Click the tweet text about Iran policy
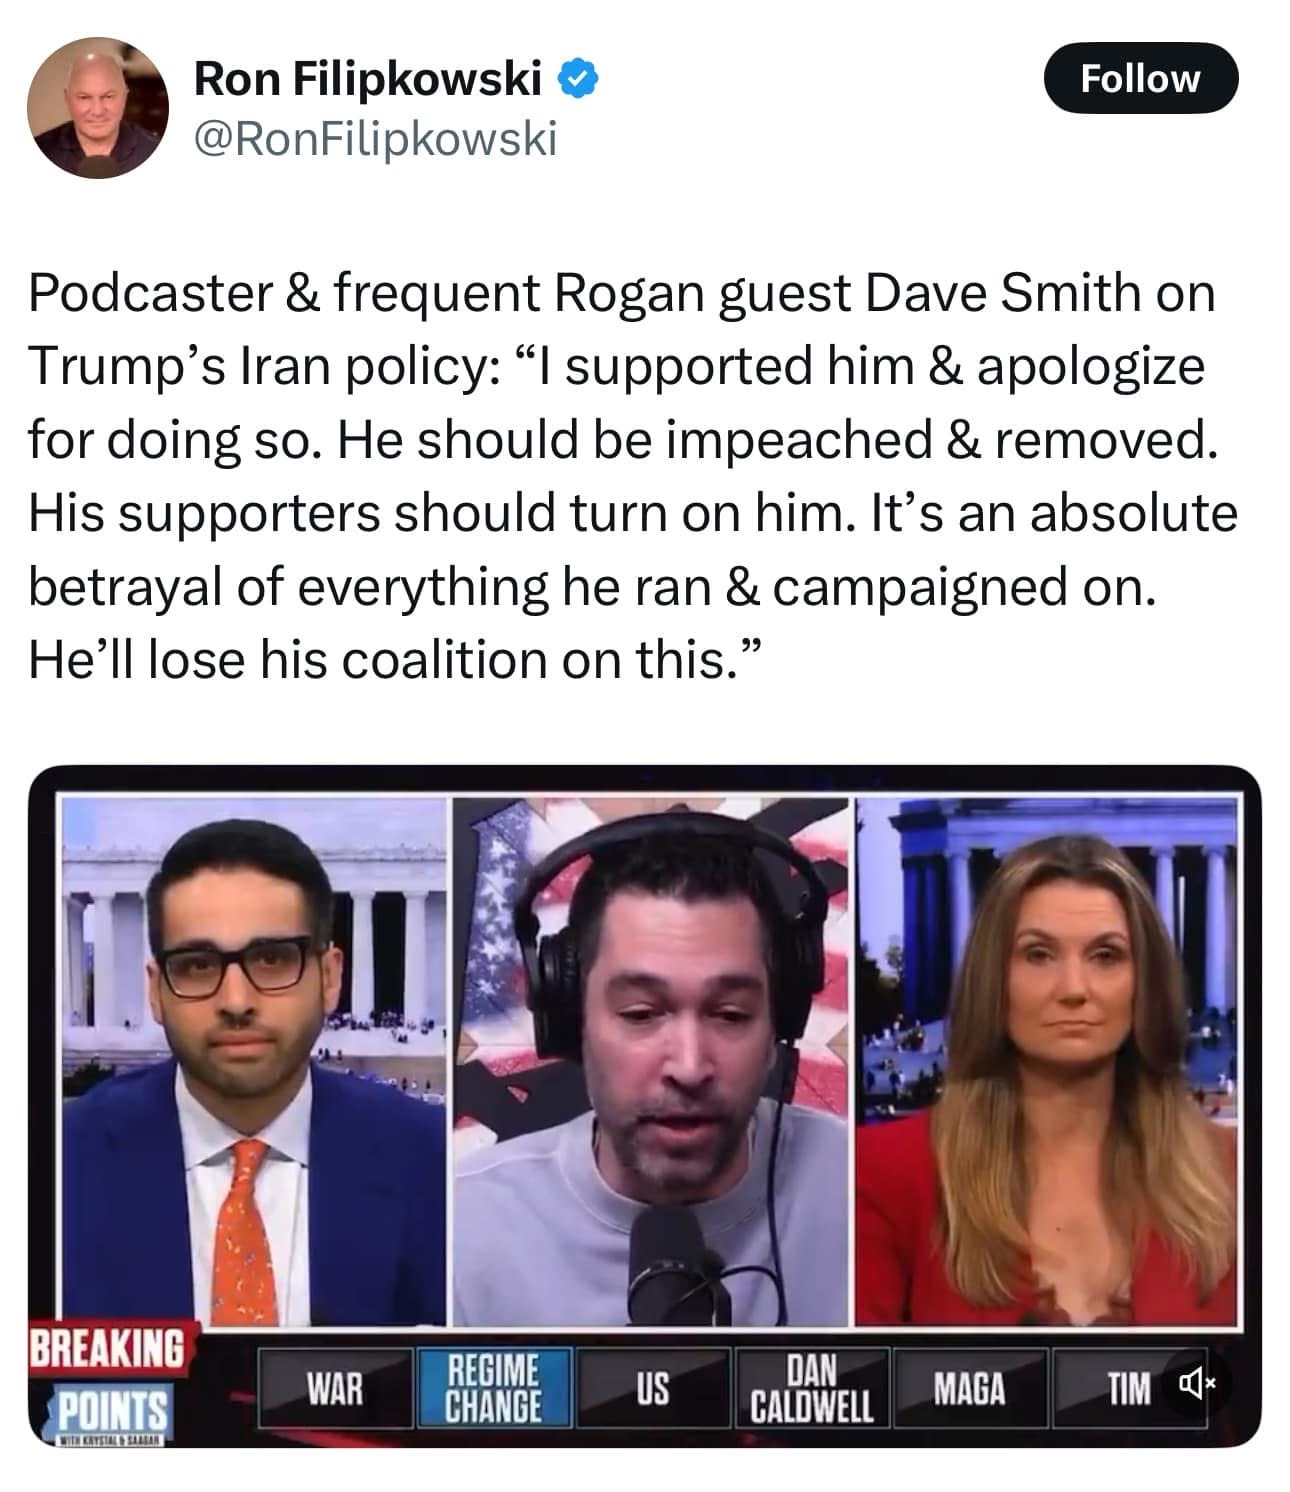 click(x=632, y=476)
